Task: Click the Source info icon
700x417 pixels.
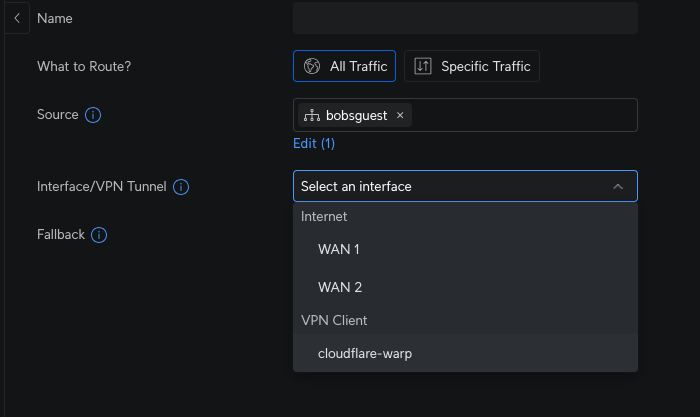Action: point(93,115)
